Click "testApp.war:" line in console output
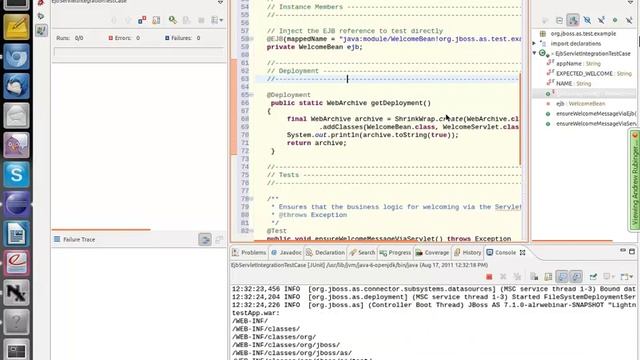 (x=256, y=313)
